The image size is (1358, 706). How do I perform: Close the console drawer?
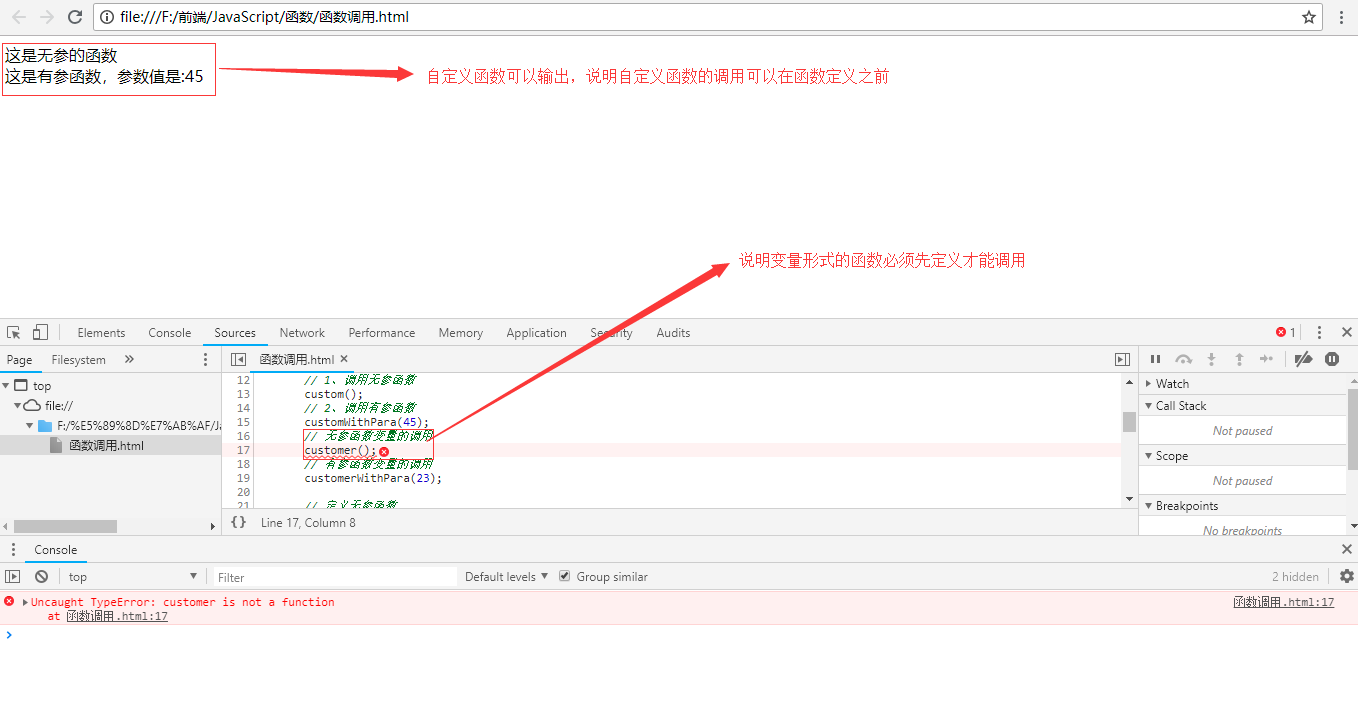1346,549
